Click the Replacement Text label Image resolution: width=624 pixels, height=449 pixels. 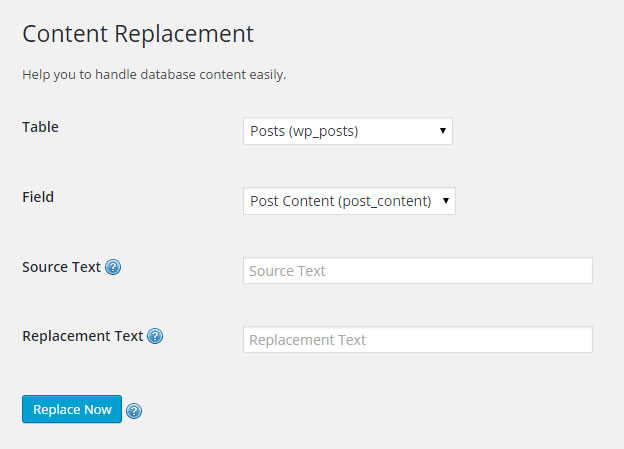click(x=83, y=336)
